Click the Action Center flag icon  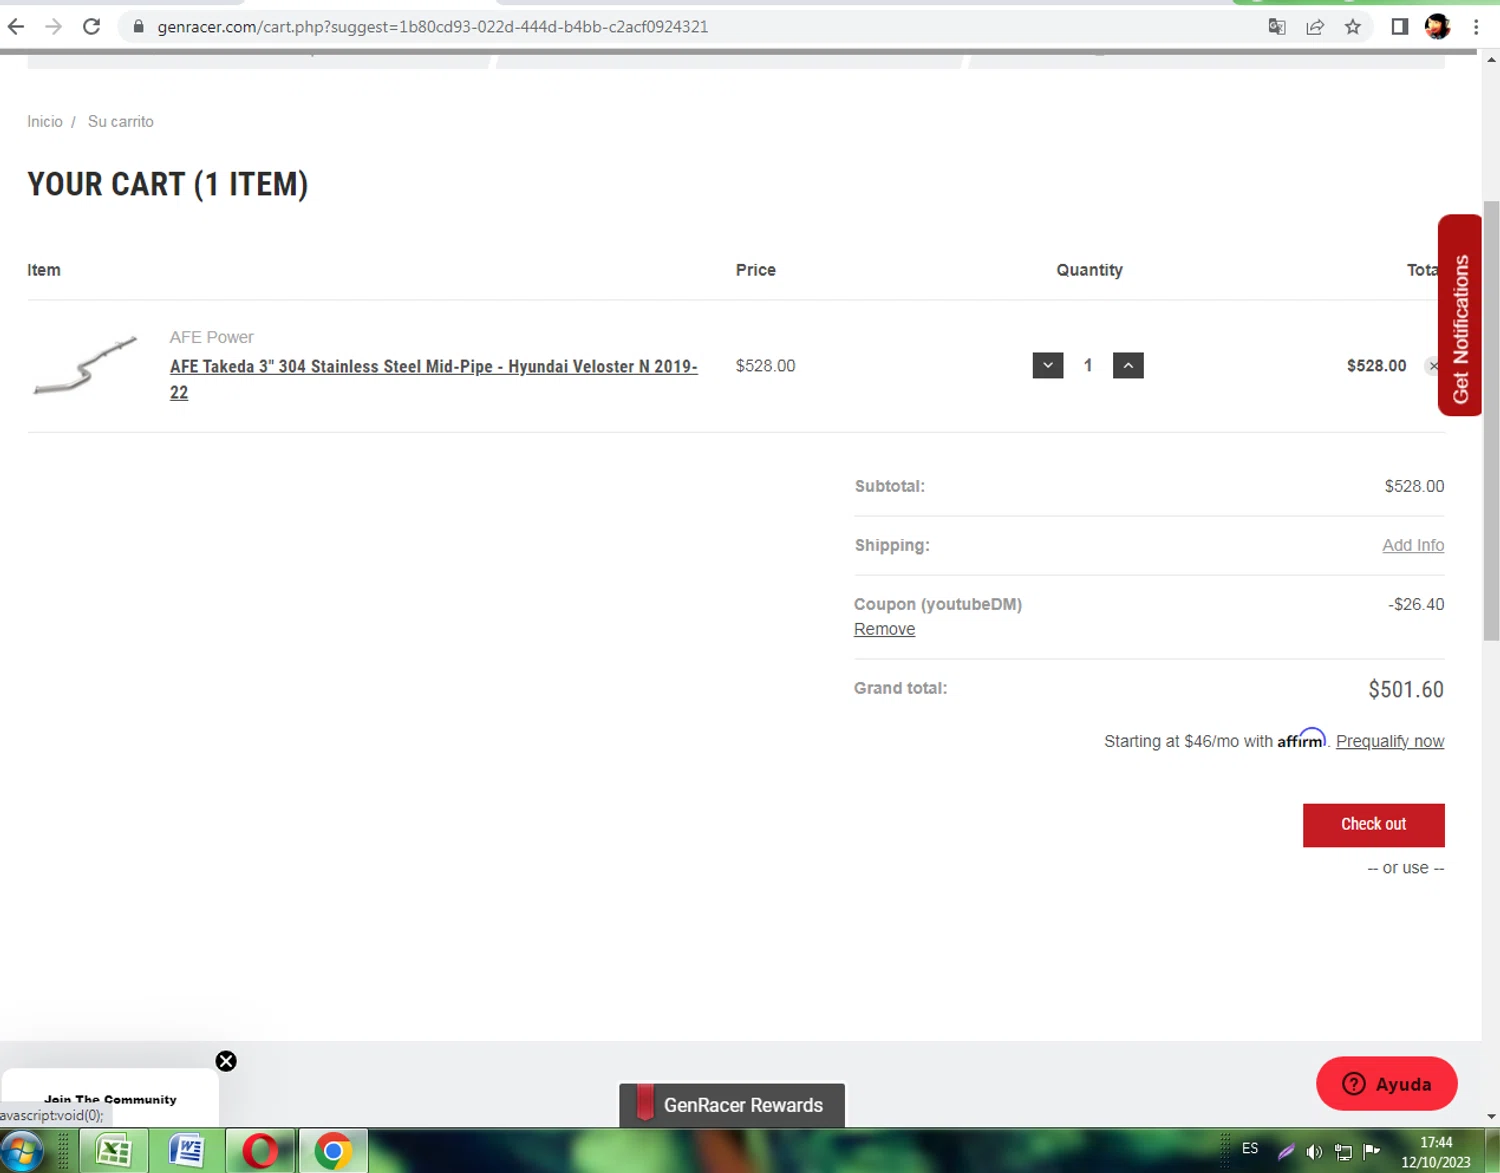pos(1371,1151)
